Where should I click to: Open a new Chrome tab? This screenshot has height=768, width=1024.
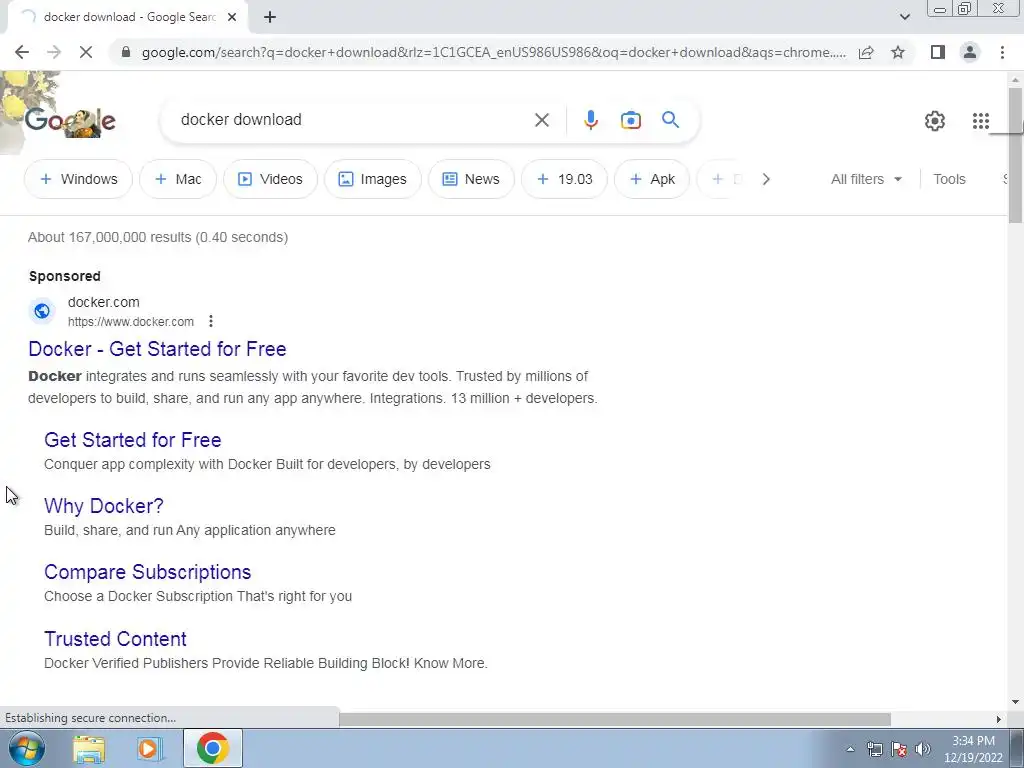pos(270,18)
